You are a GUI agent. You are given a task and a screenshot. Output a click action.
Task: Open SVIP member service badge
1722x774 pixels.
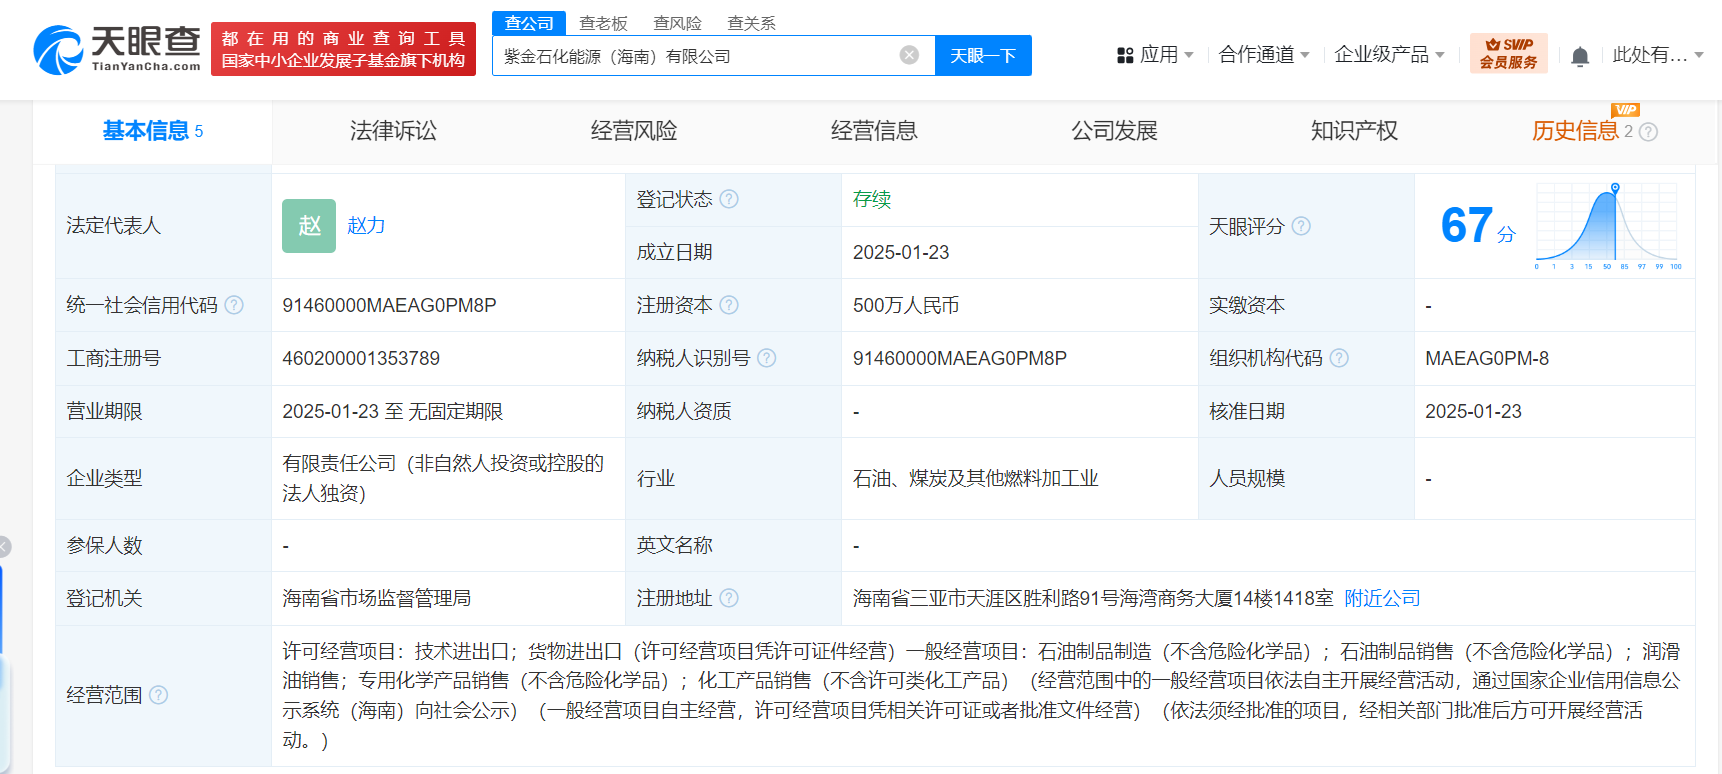tap(1508, 54)
